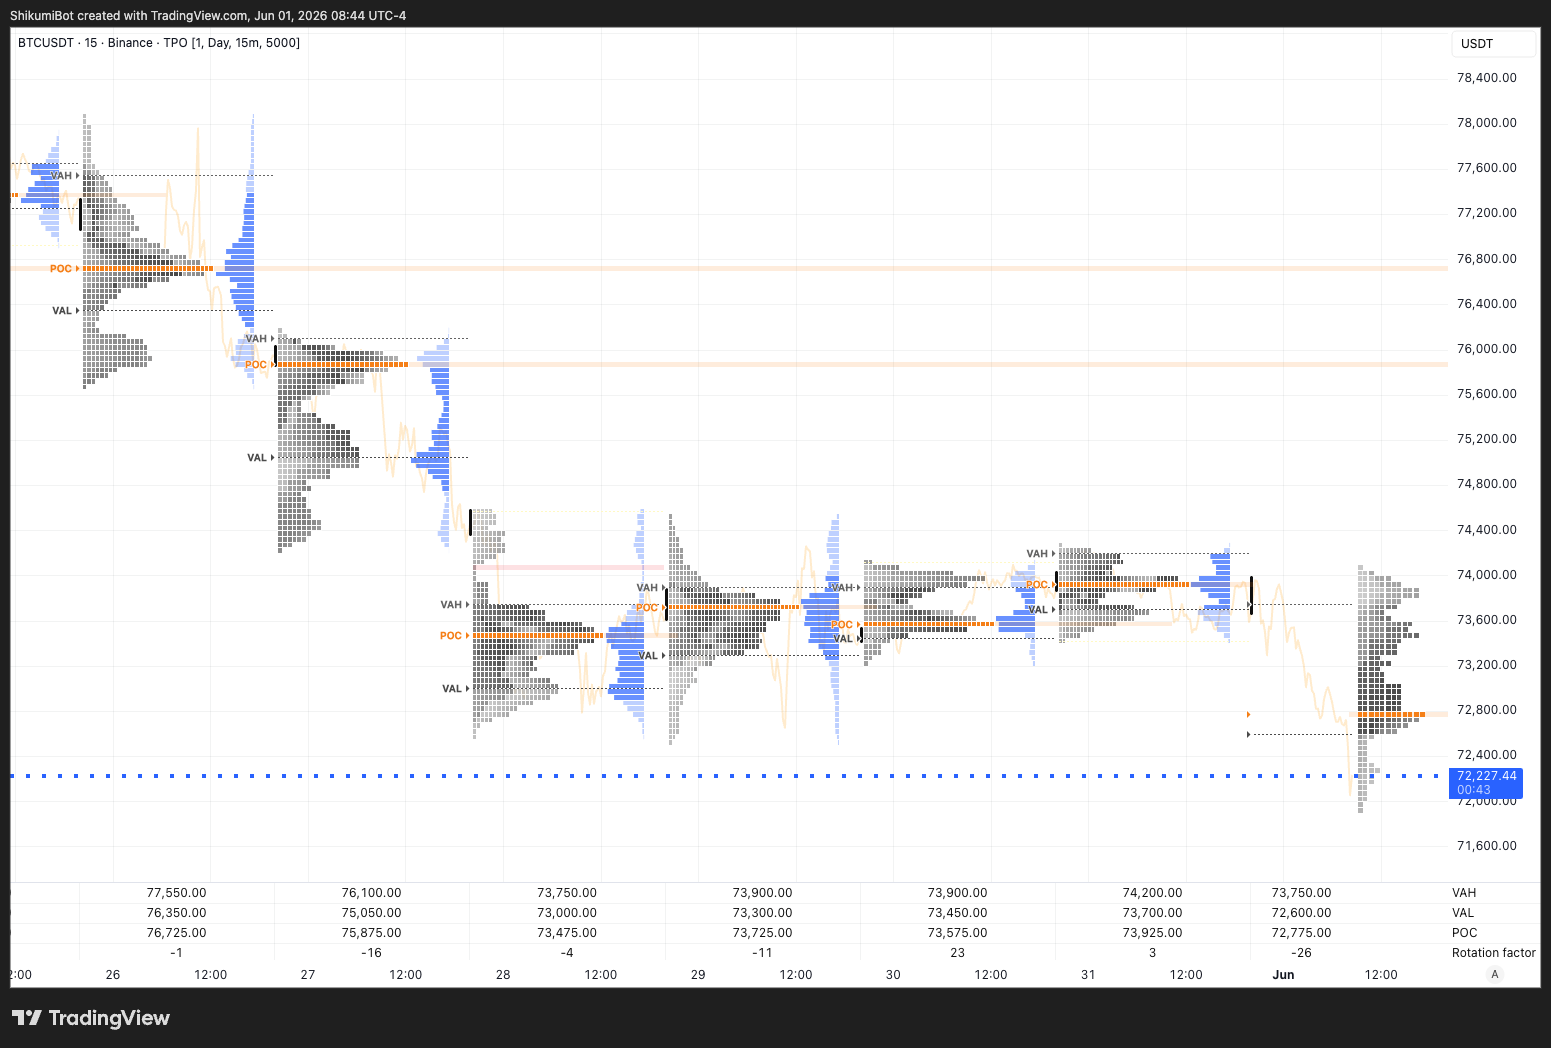Click the 75,200.00 price axis label
The image size is (1551, 1048).
[x=1486, y=439]
